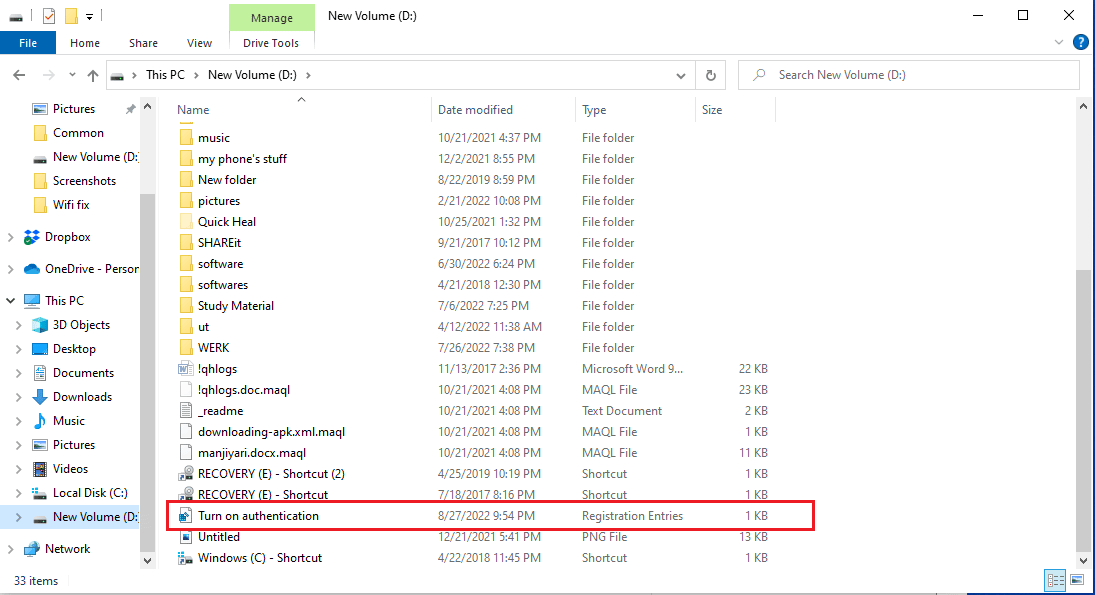Switch to details view button

coord(1055,581)
